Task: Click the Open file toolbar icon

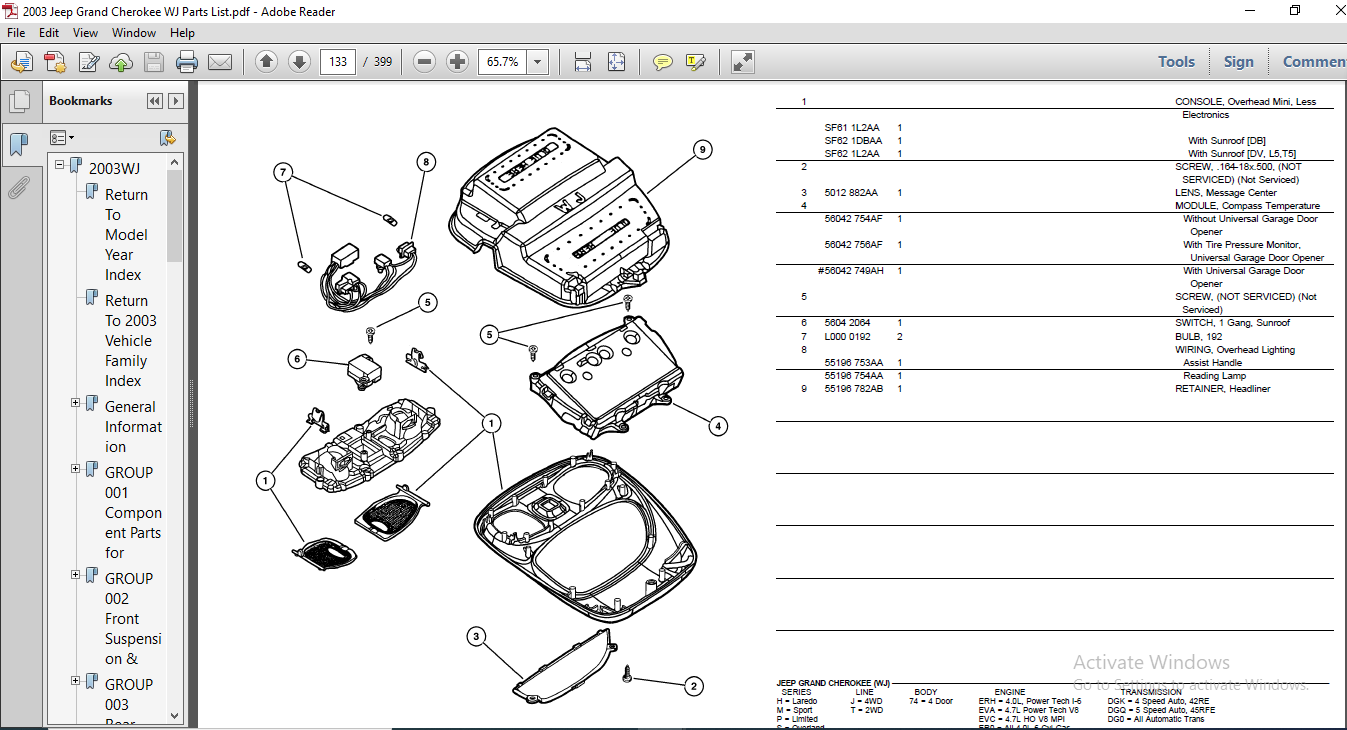Action: (22, 62)
